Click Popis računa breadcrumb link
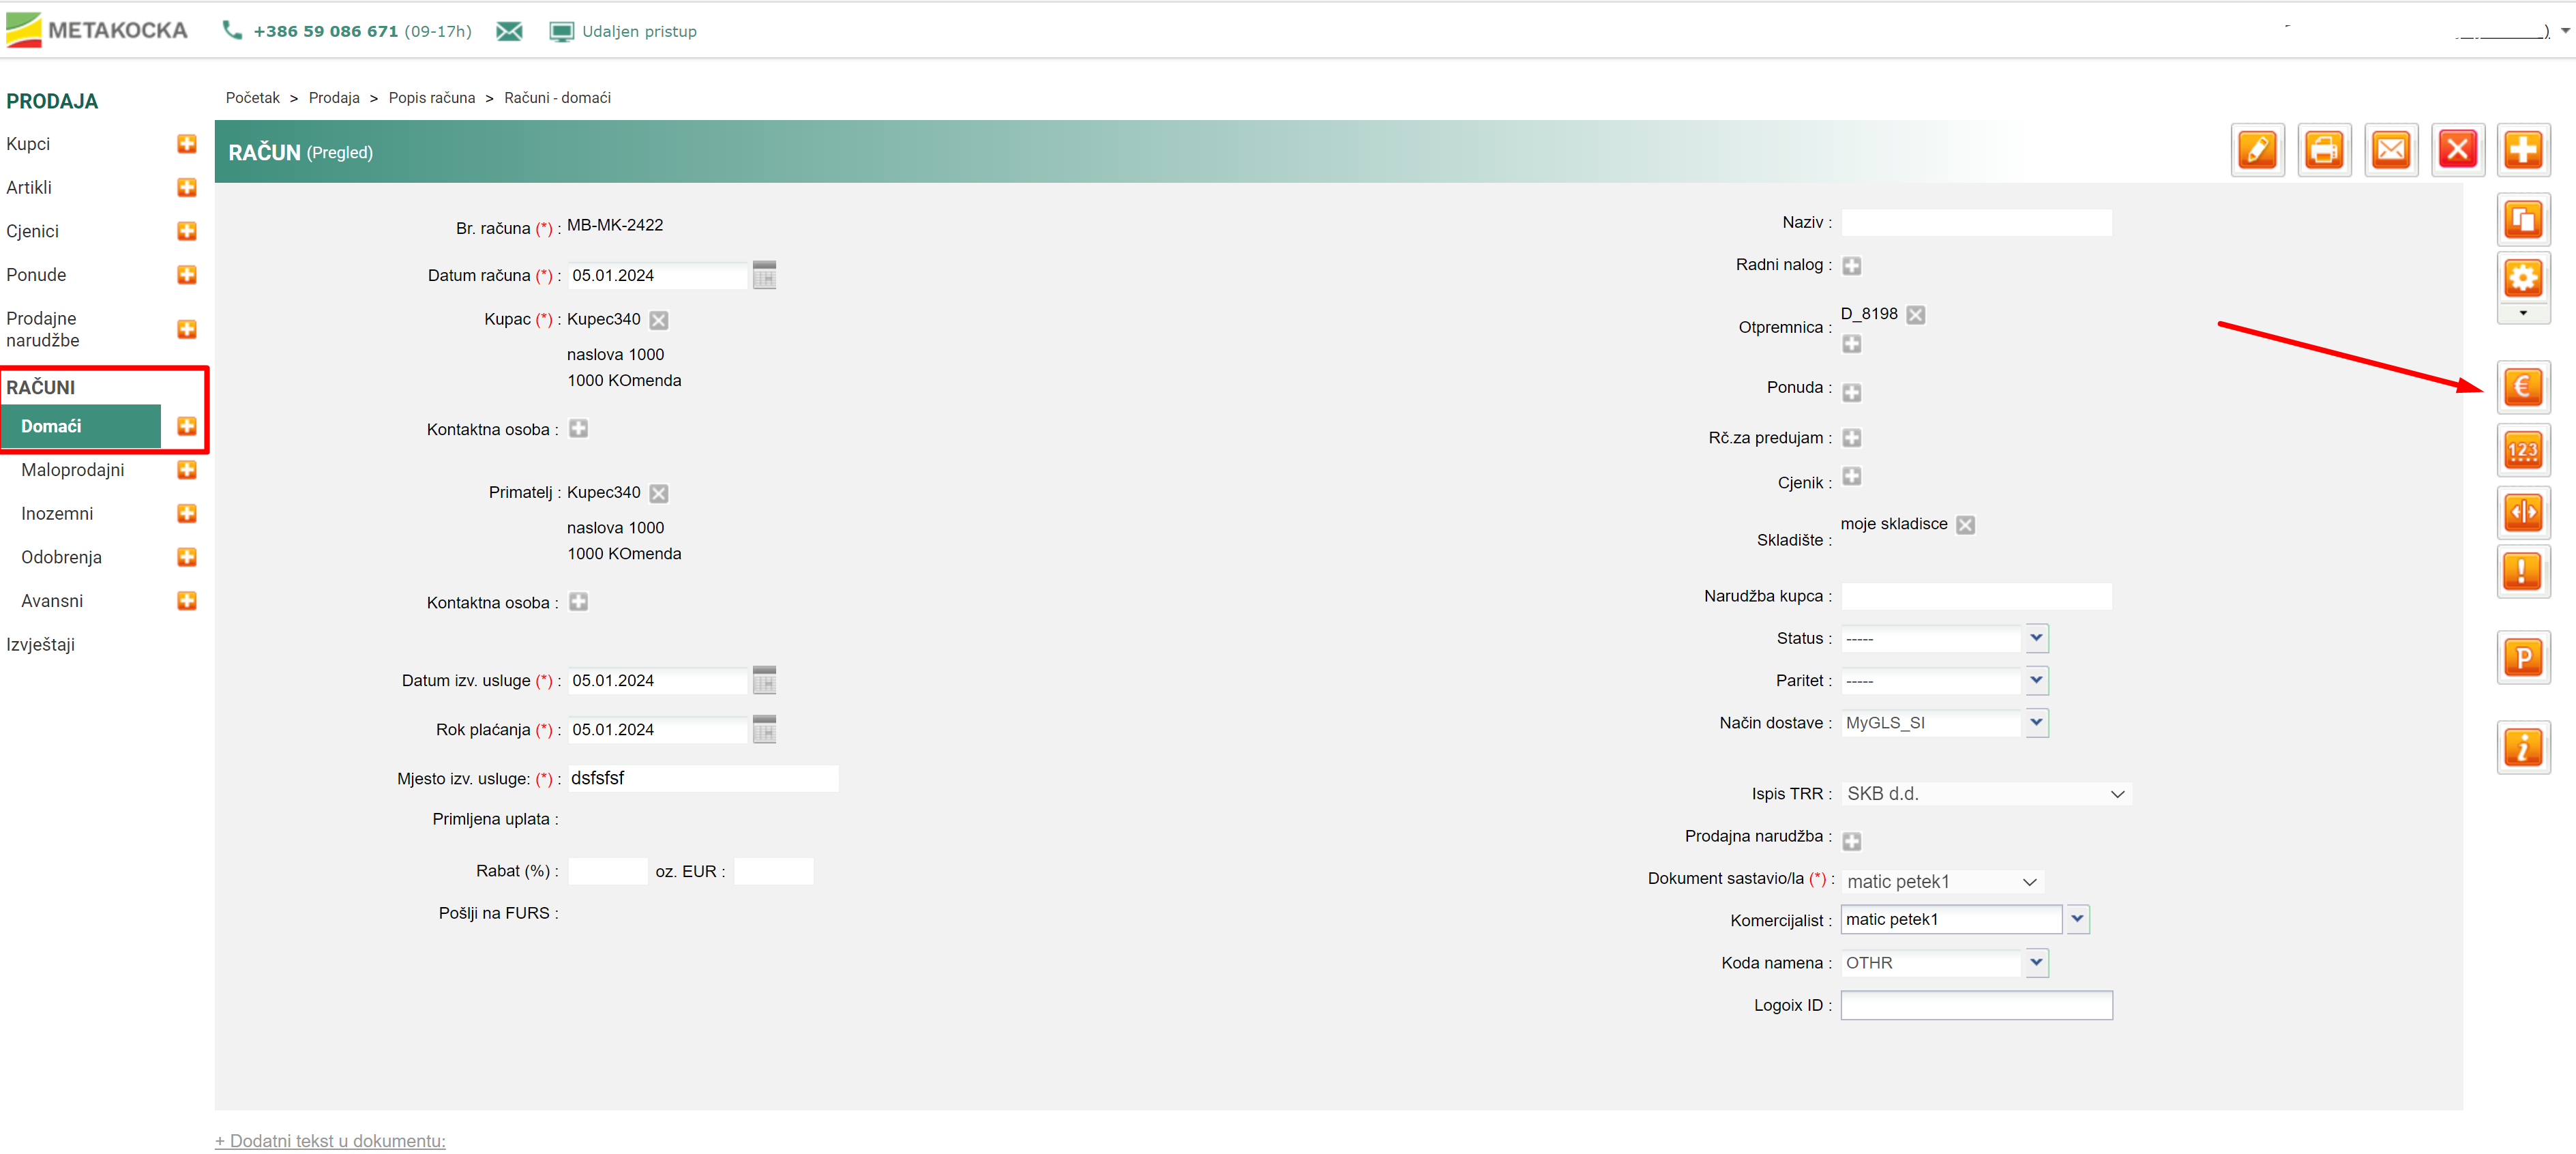Viewport: 2576px width, 1154px height. point(431,98)
